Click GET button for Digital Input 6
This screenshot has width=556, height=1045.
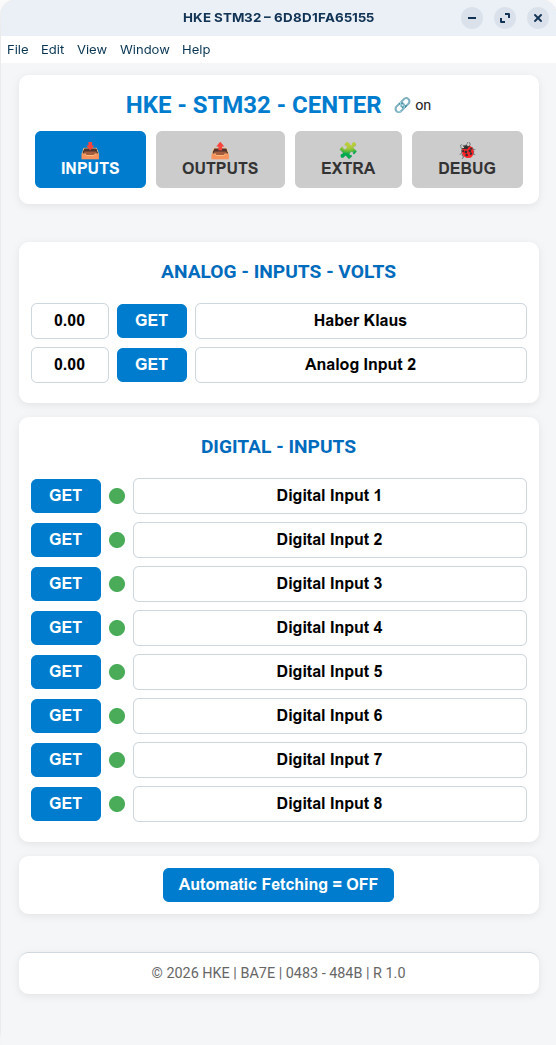pos(66,716)
